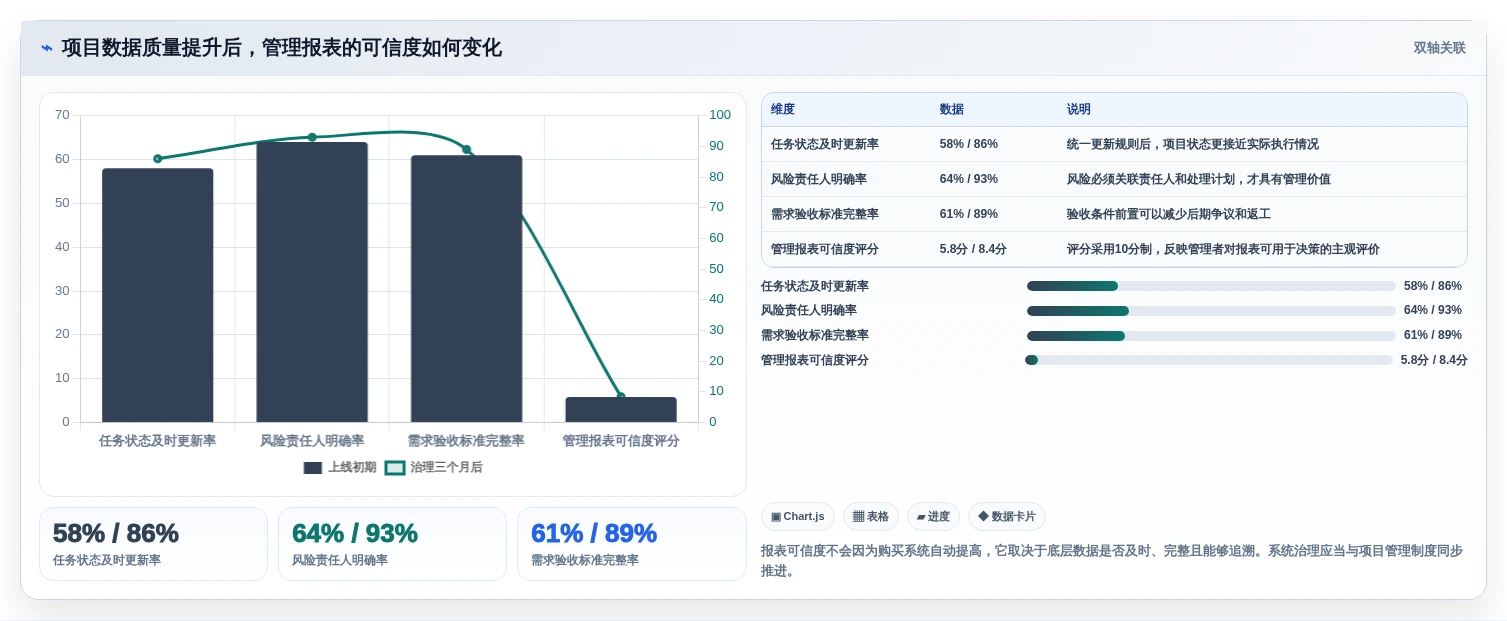Viewport: 1507px width, 621px height.
Task: Click the 管理报表可信度评分 x-axis label
Action: click(621, 440)
